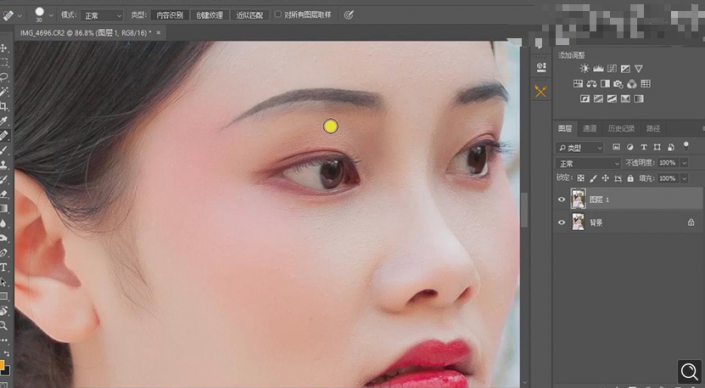The width and height of the screenshot is (705, 388).
Task: Select the Hand tool
Action: [4, 311]
